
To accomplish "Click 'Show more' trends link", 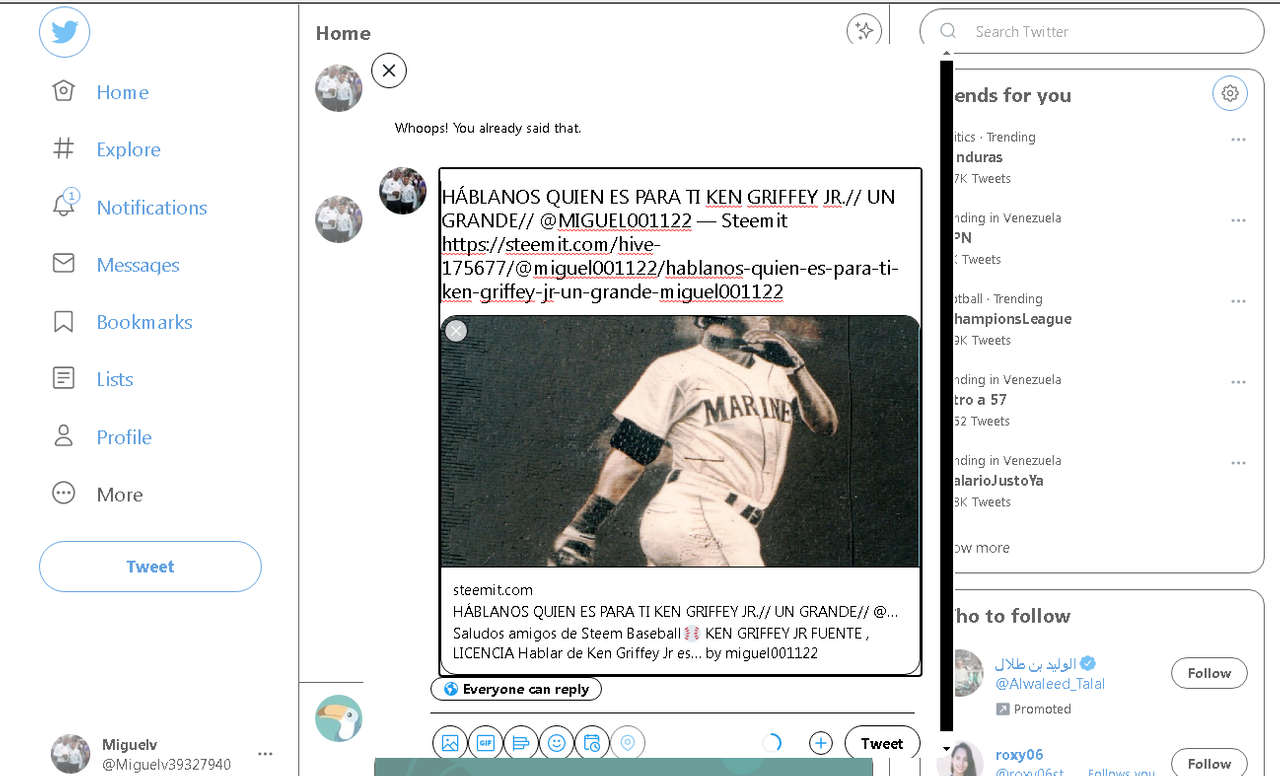I will click(980, 548).
